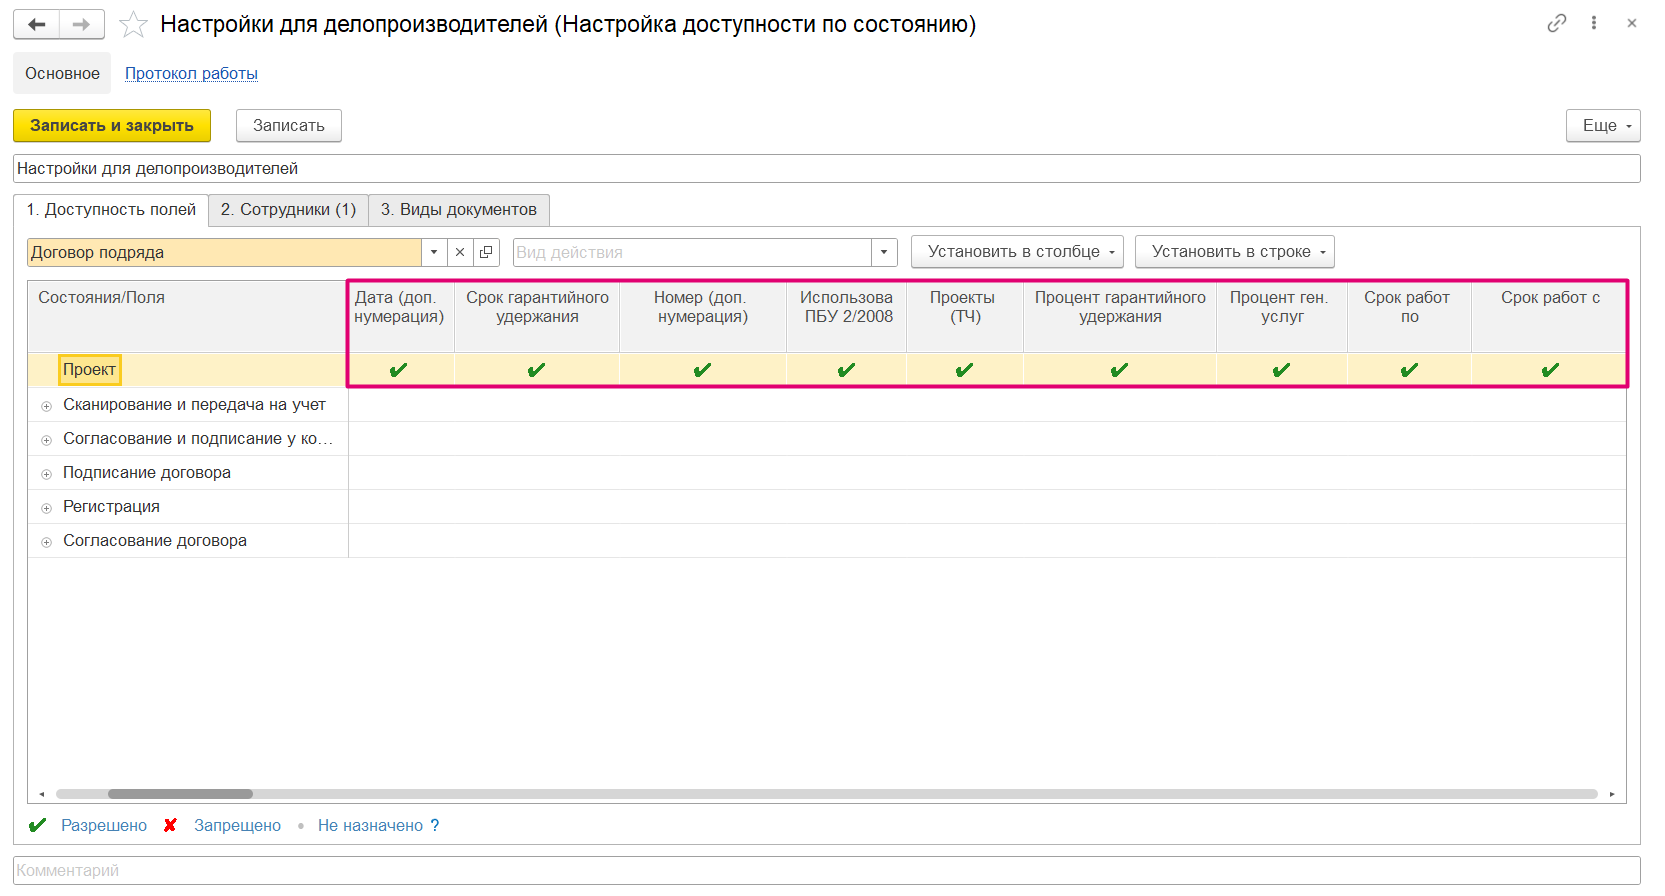The width and height of the screenshot is (1665, 896).
Task: Toggle the Дата (доп. нумерация) checkmark for Проект
Action: [x=399, y=370]
